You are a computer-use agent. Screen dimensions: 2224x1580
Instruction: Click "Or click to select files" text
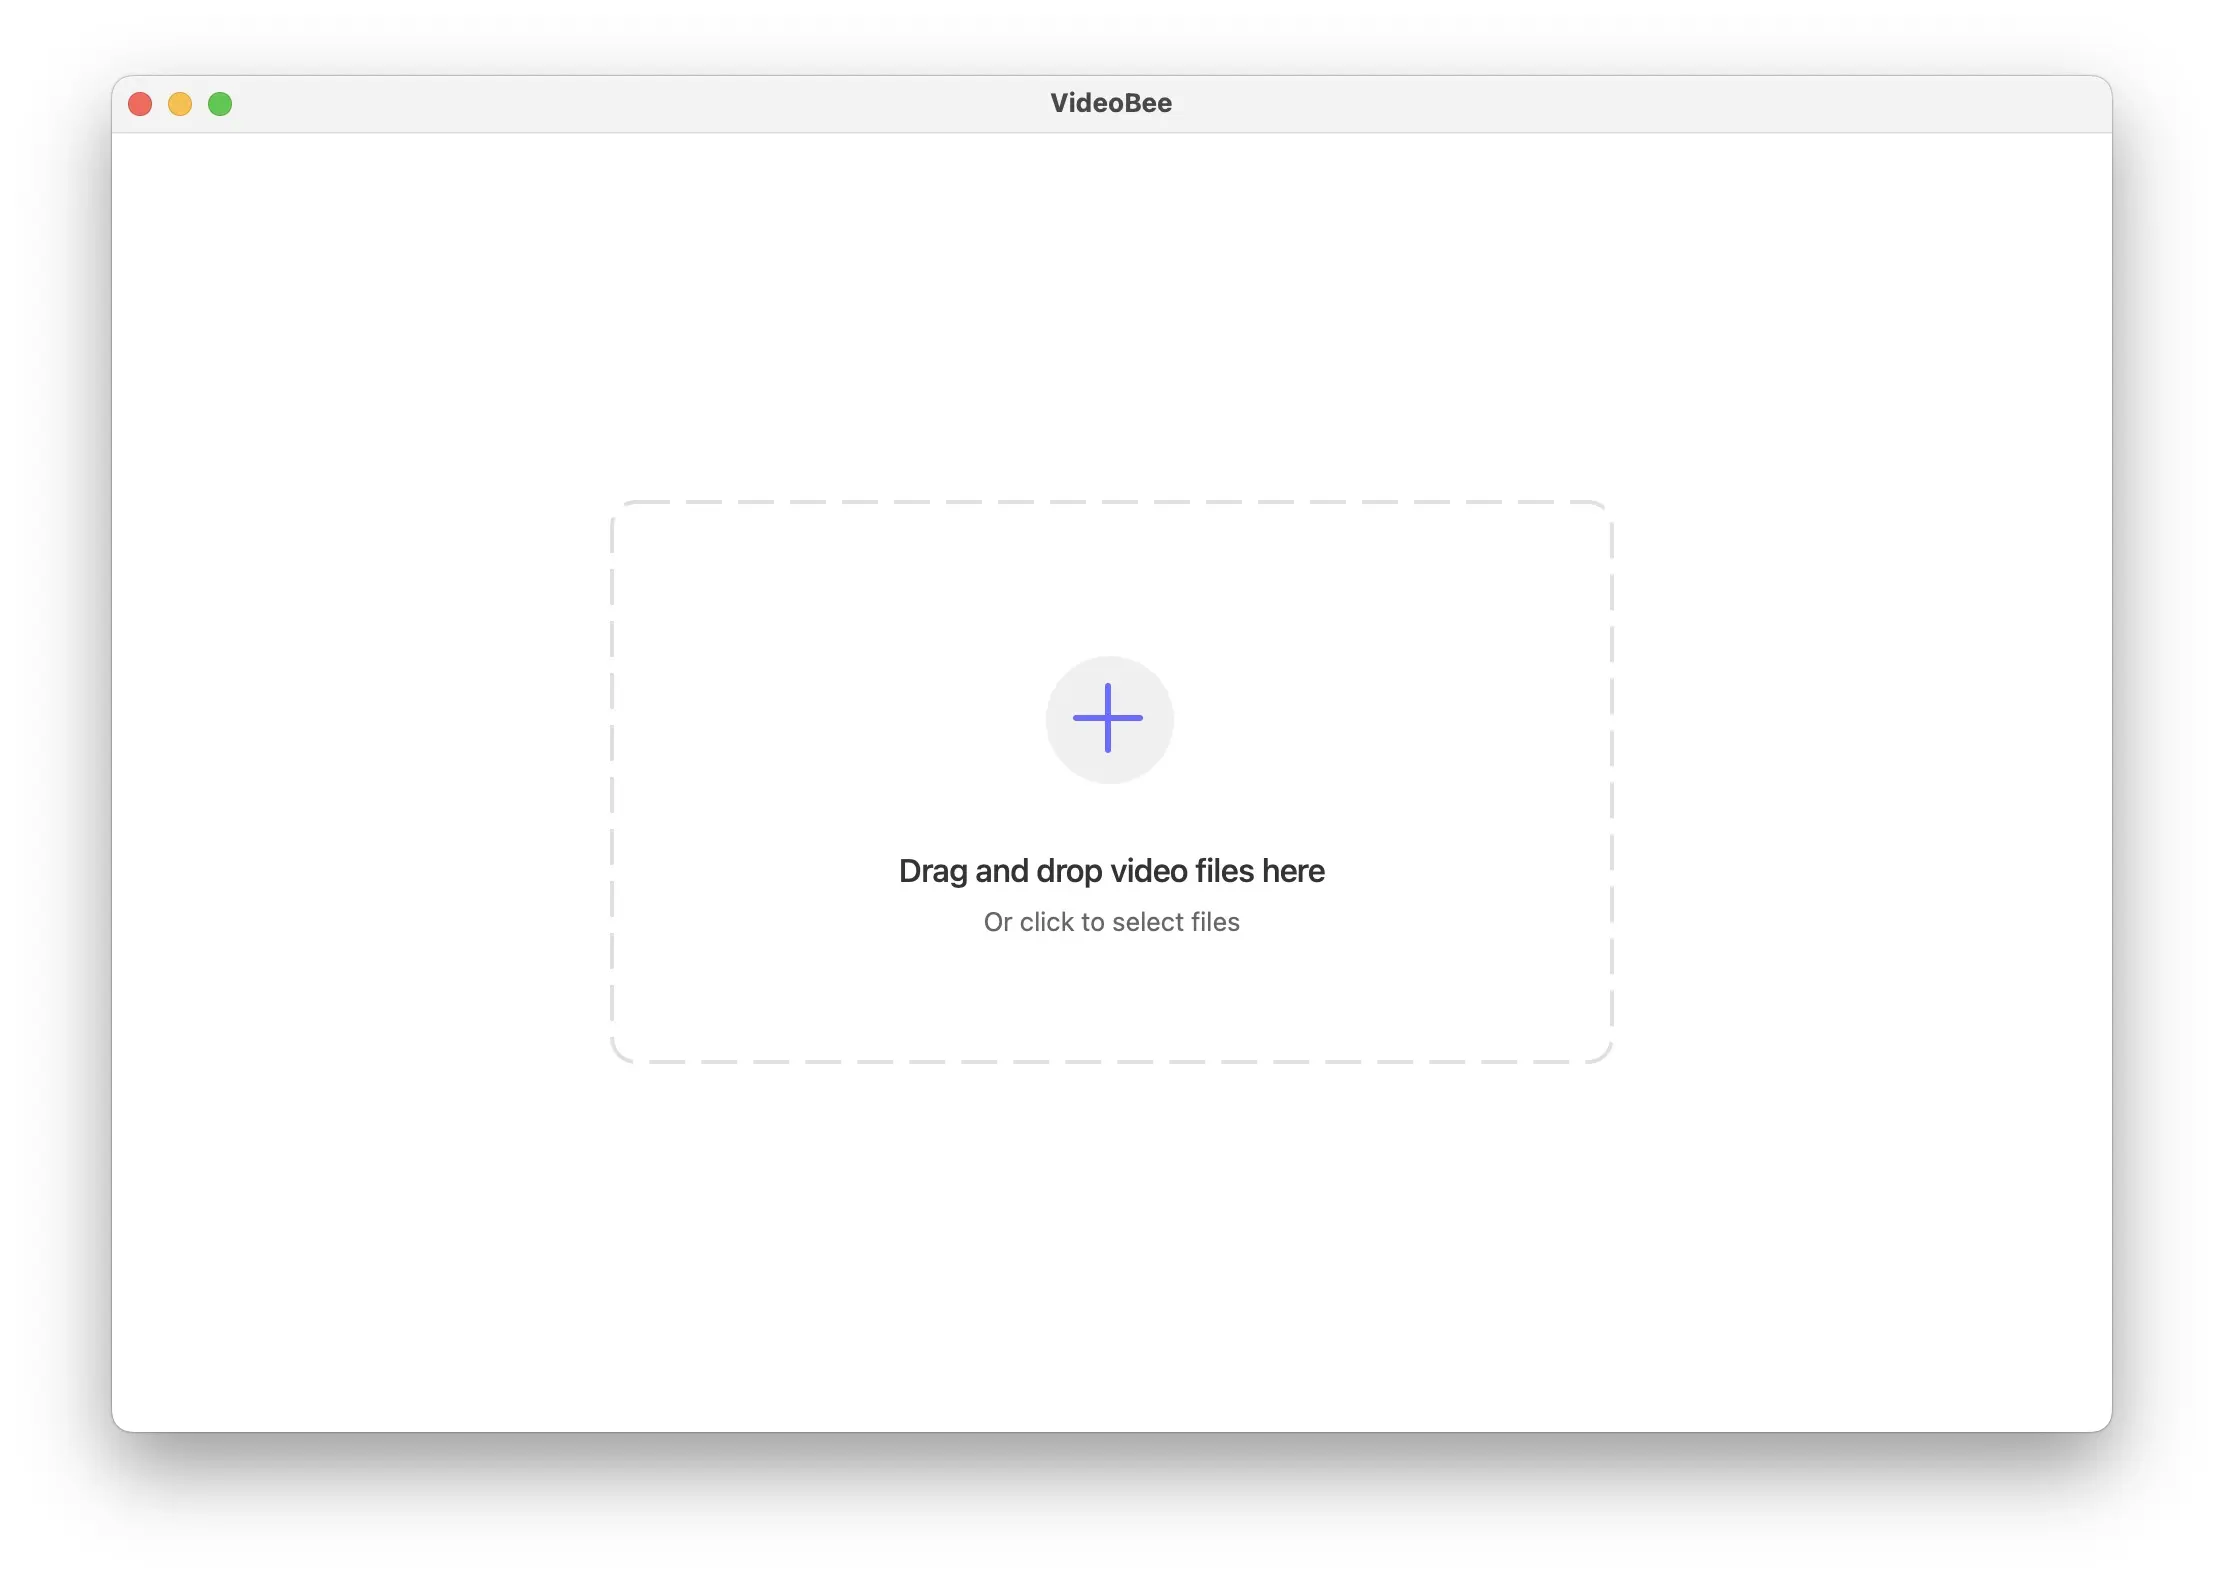pyautogui.click(x=1111, y=922)
